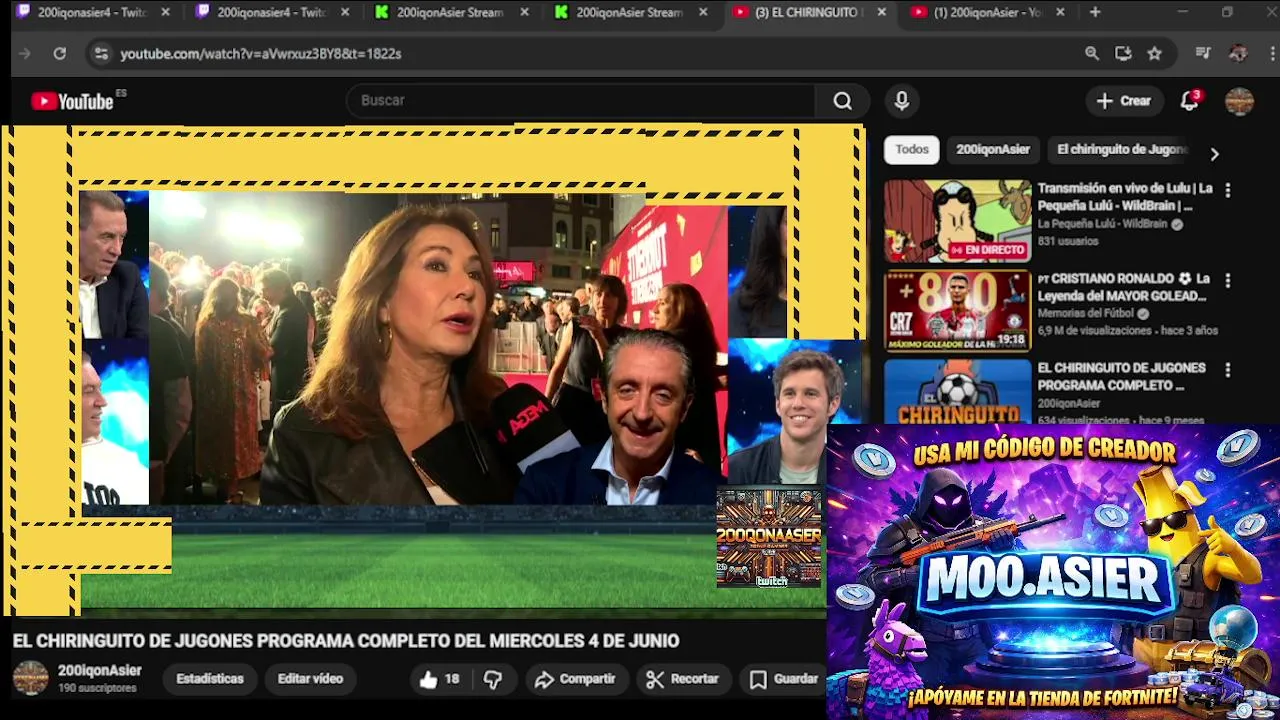Bookmark this page with the star icon
Image resolution: width=1280 pixels, height=720 pixels.
(x=1154, y=54)
